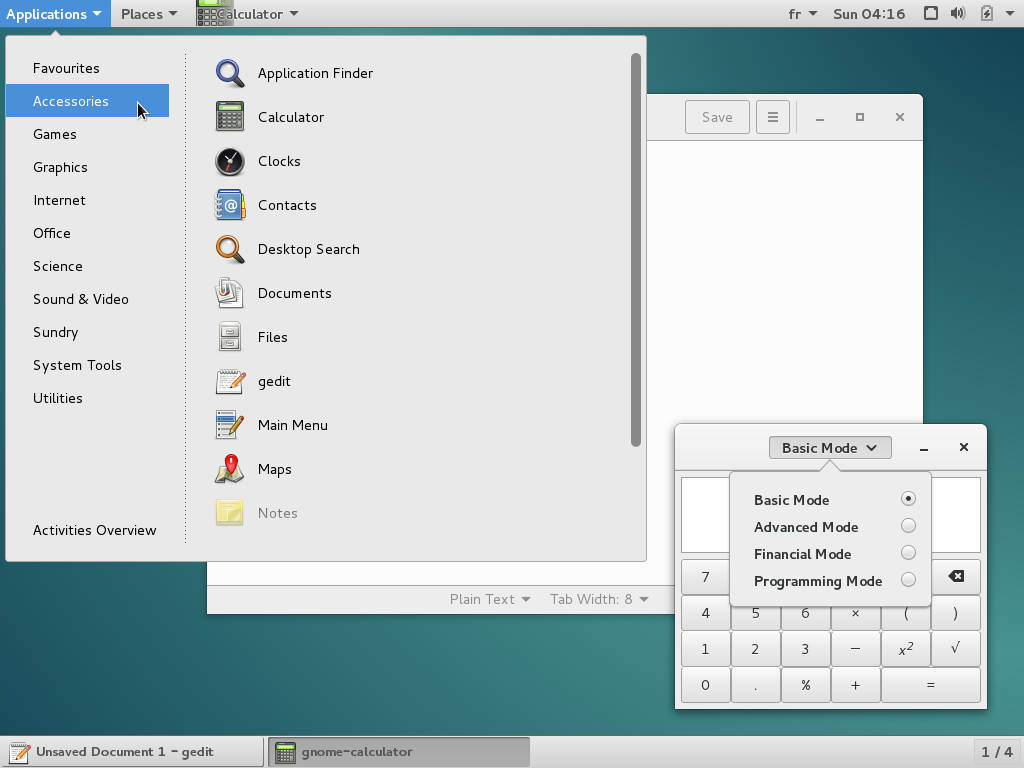Click the x squared button
This screenshot has width=1024, height=768.
click(906, 648)
